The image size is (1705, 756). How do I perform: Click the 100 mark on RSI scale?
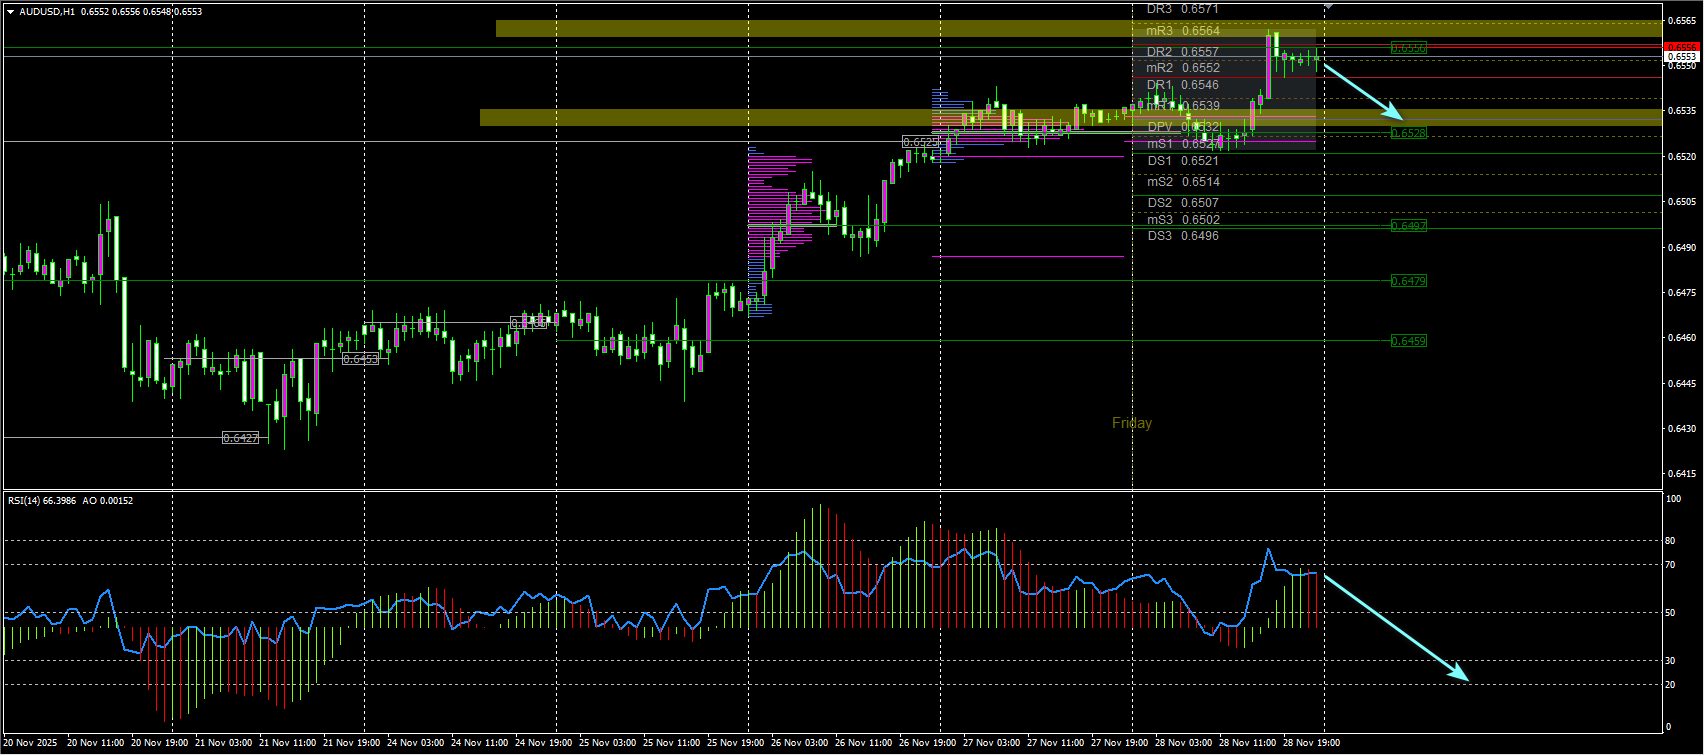[1673, 499]
